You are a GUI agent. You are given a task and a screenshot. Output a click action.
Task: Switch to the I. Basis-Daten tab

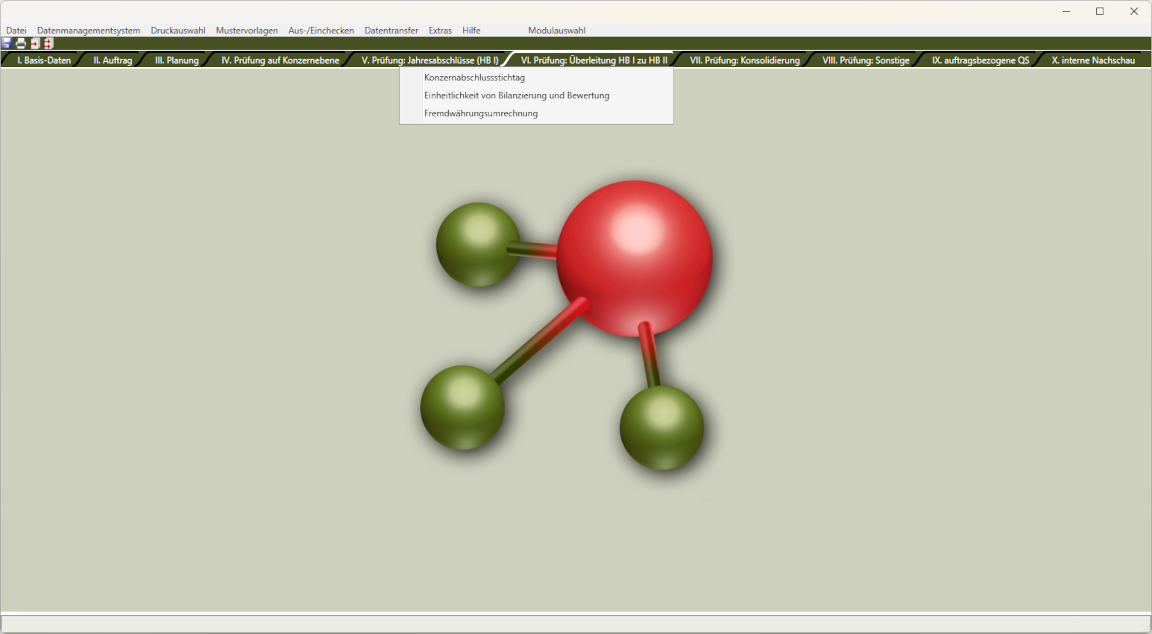click(44, 60)
